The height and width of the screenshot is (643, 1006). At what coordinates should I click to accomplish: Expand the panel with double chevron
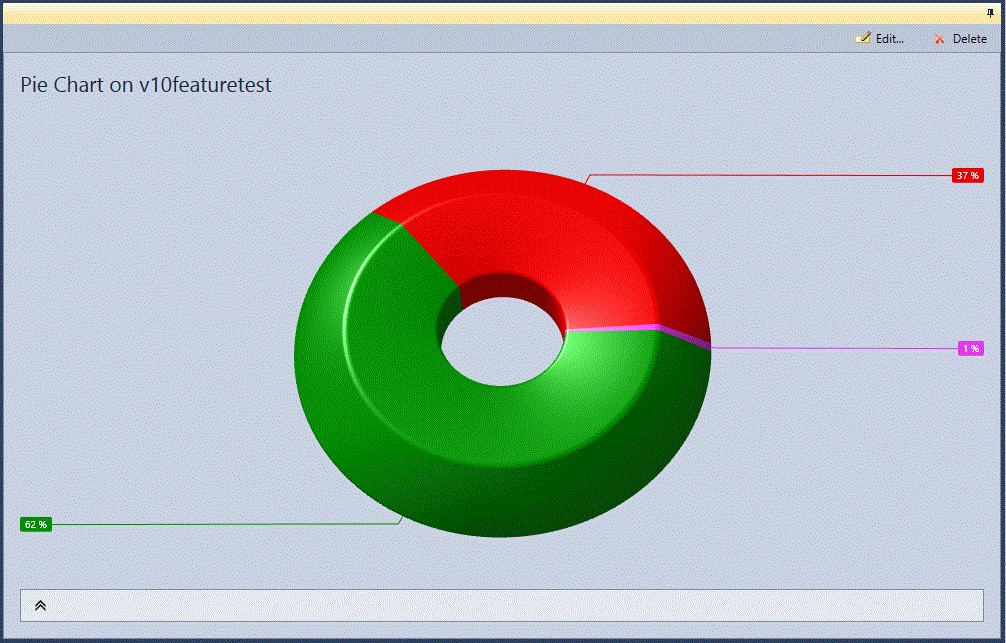tap(40, 605)
